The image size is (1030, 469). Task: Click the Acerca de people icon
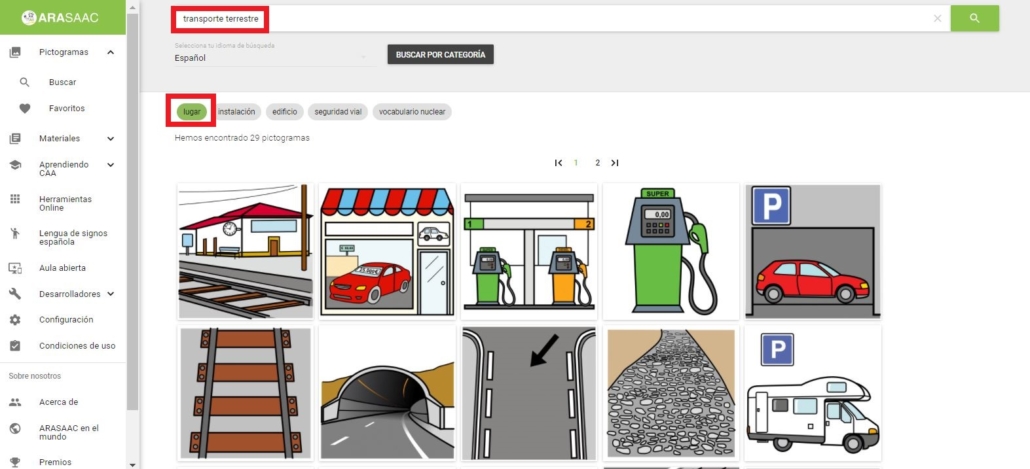15,402
